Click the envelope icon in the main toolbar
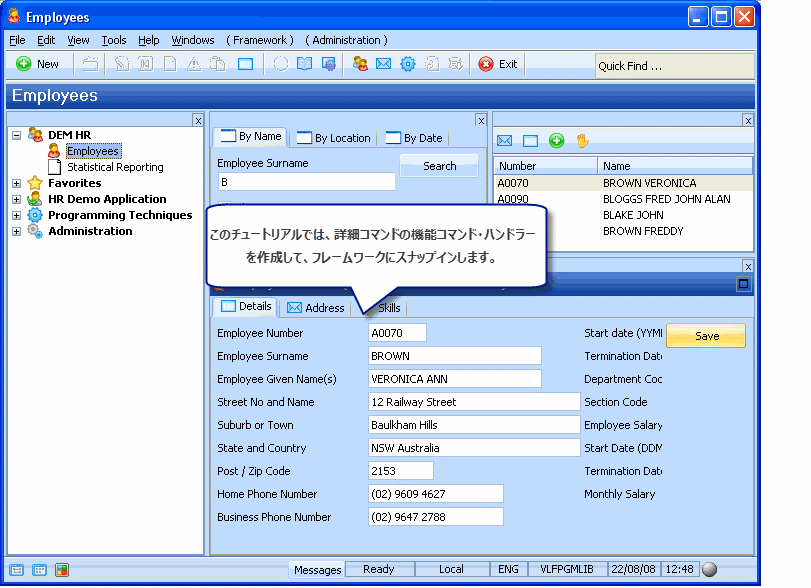Viewport: 811px width, 588px height. pyautogui.click(x=383, y=64)
